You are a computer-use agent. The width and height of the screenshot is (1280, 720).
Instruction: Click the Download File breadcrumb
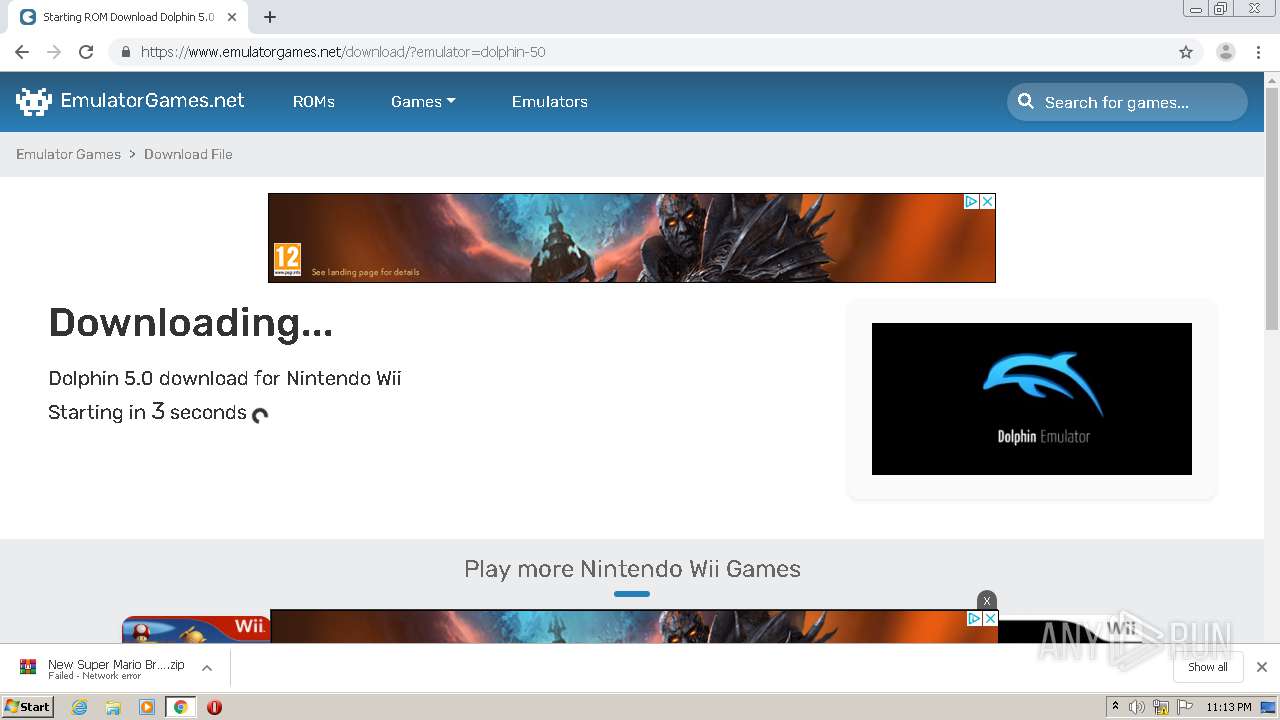pos(188,154)
